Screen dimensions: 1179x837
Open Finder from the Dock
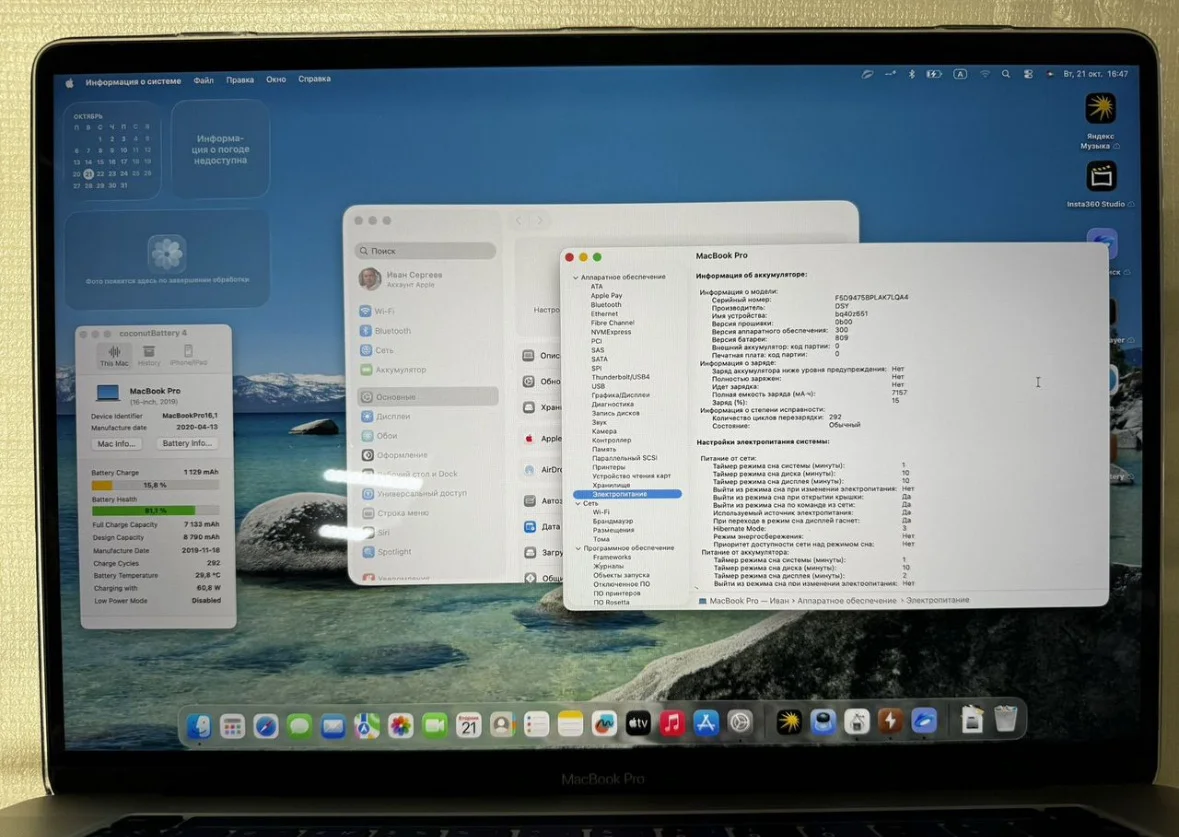pyautogui.click(x=199, y=726)
